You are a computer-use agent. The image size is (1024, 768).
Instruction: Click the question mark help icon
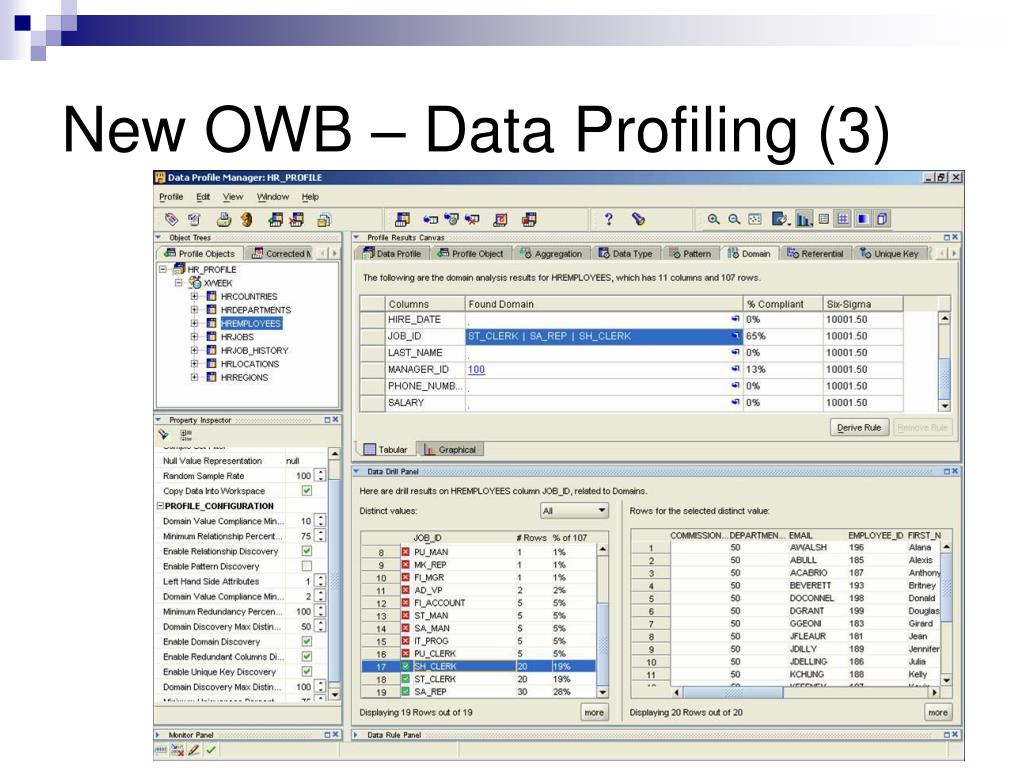[x=609, y=219]
